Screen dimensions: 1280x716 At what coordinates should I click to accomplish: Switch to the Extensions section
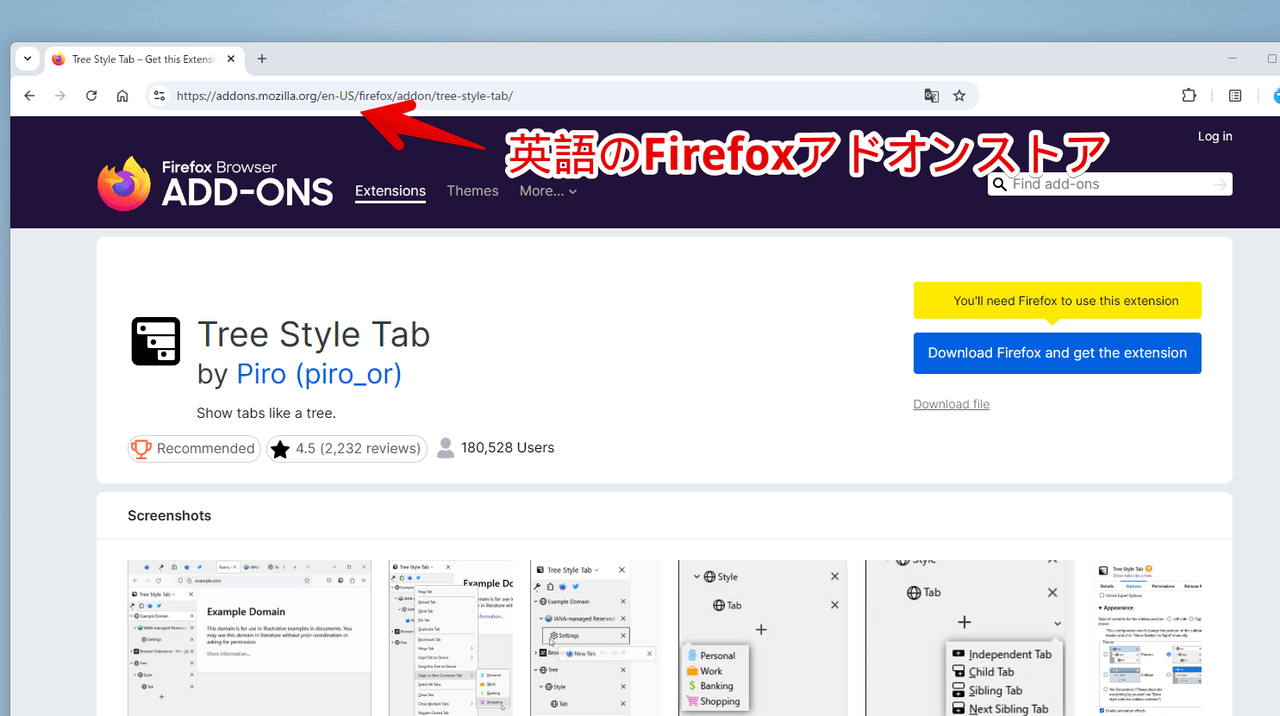[x=390, y=191]
